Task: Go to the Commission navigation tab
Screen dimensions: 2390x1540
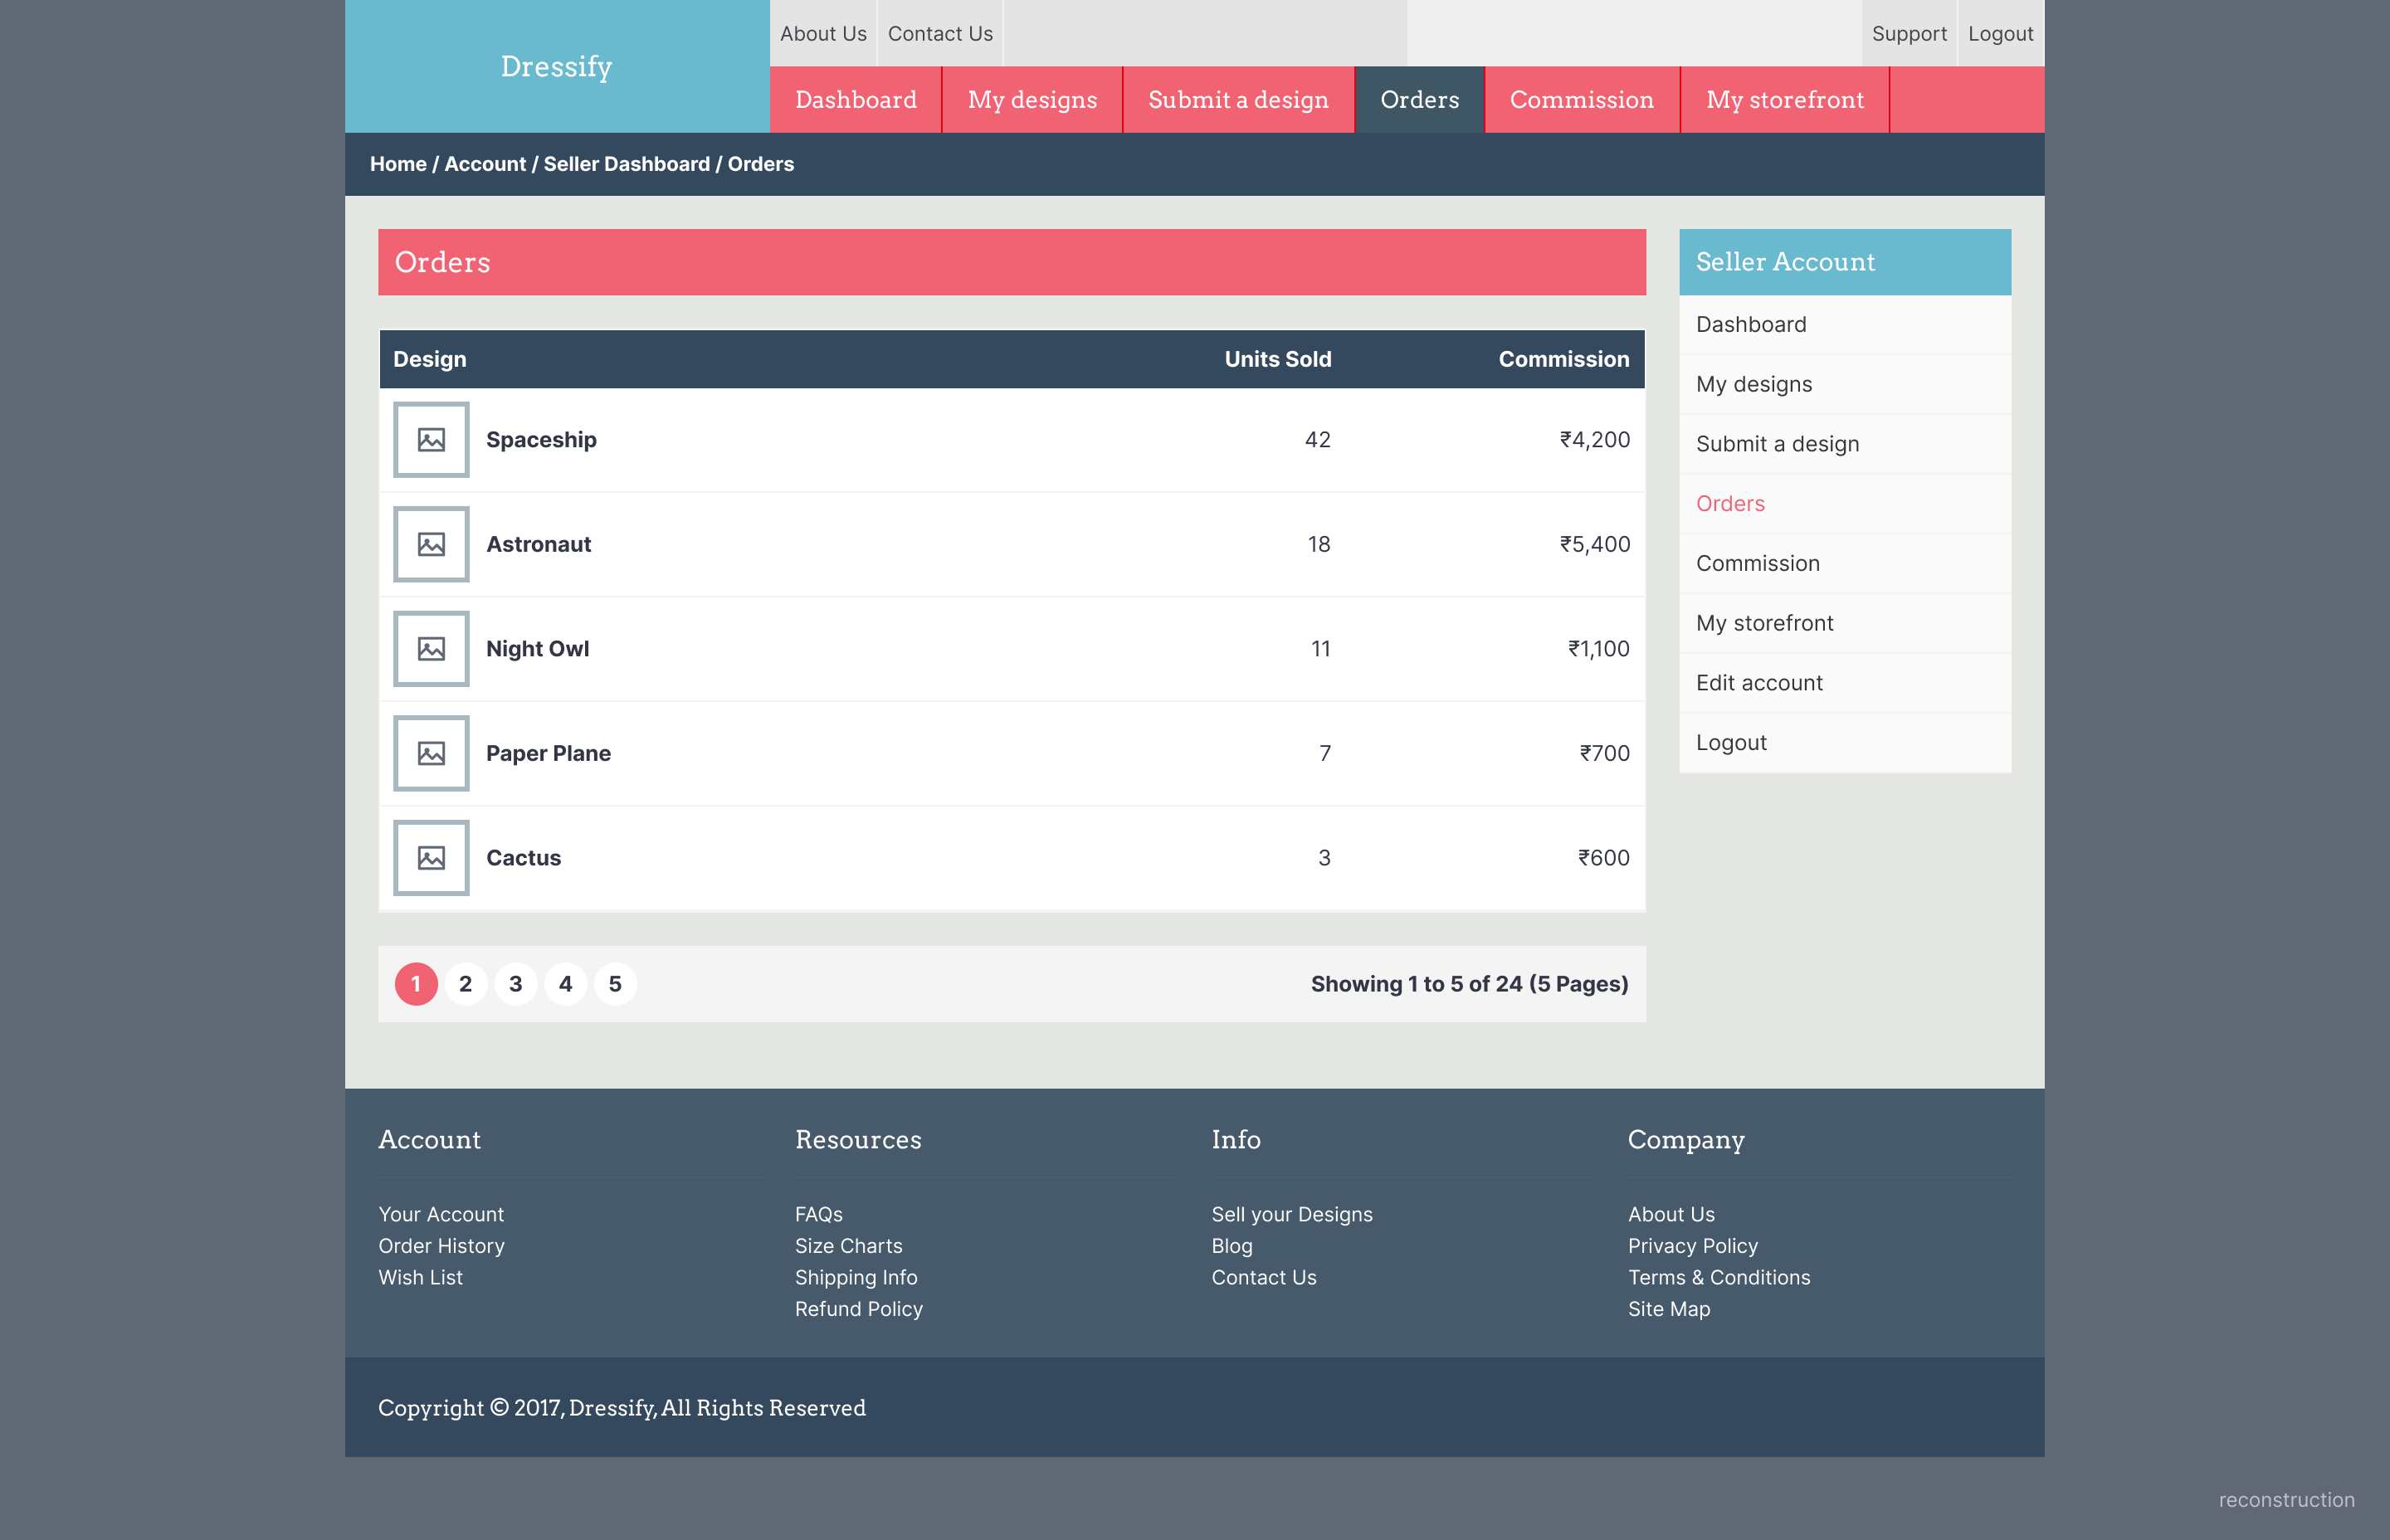Action: [1582, 100]
